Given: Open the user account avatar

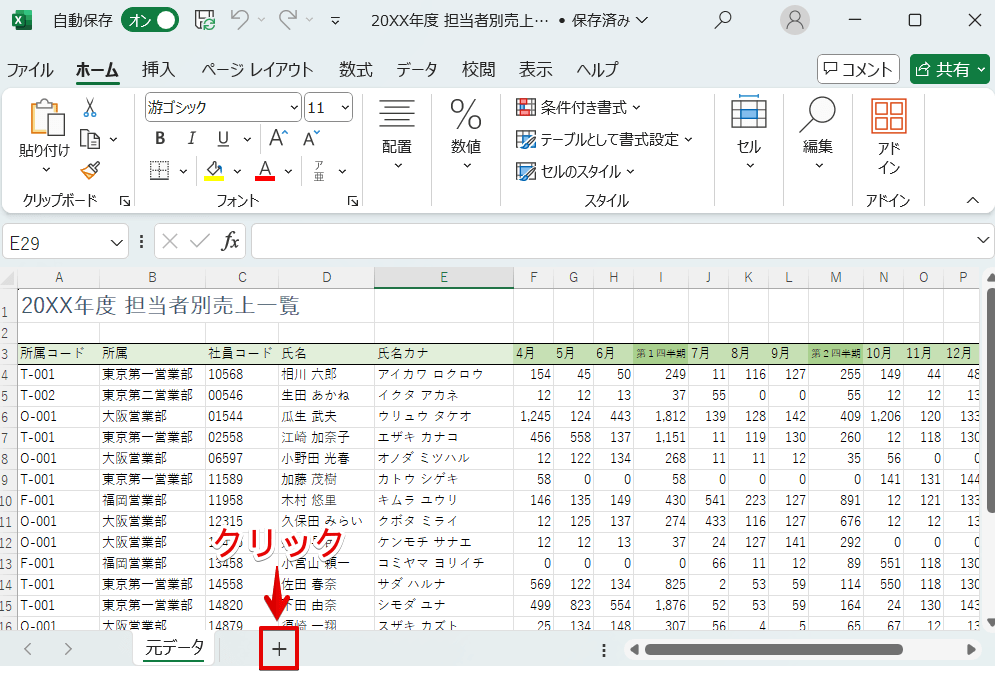Looking at the screenshot, I should click(x=794, y=20).
